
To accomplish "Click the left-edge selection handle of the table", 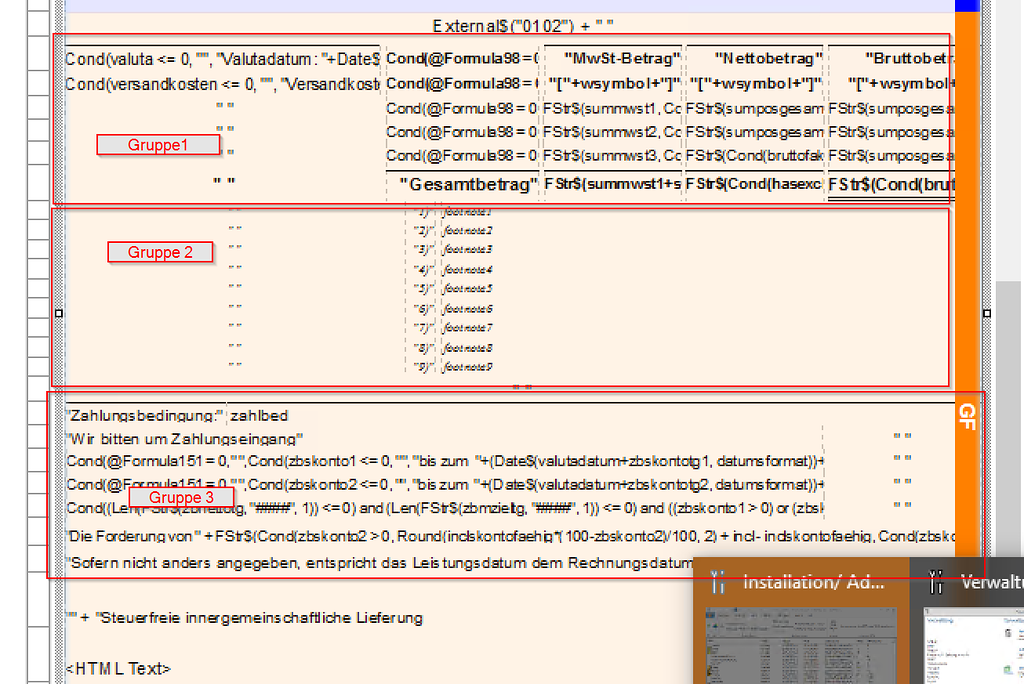I will pyautogui.click(x=58, y=313).
